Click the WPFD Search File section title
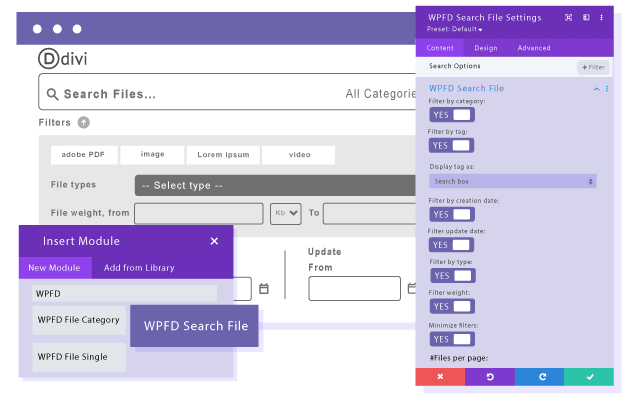 (x=466, y=88)
